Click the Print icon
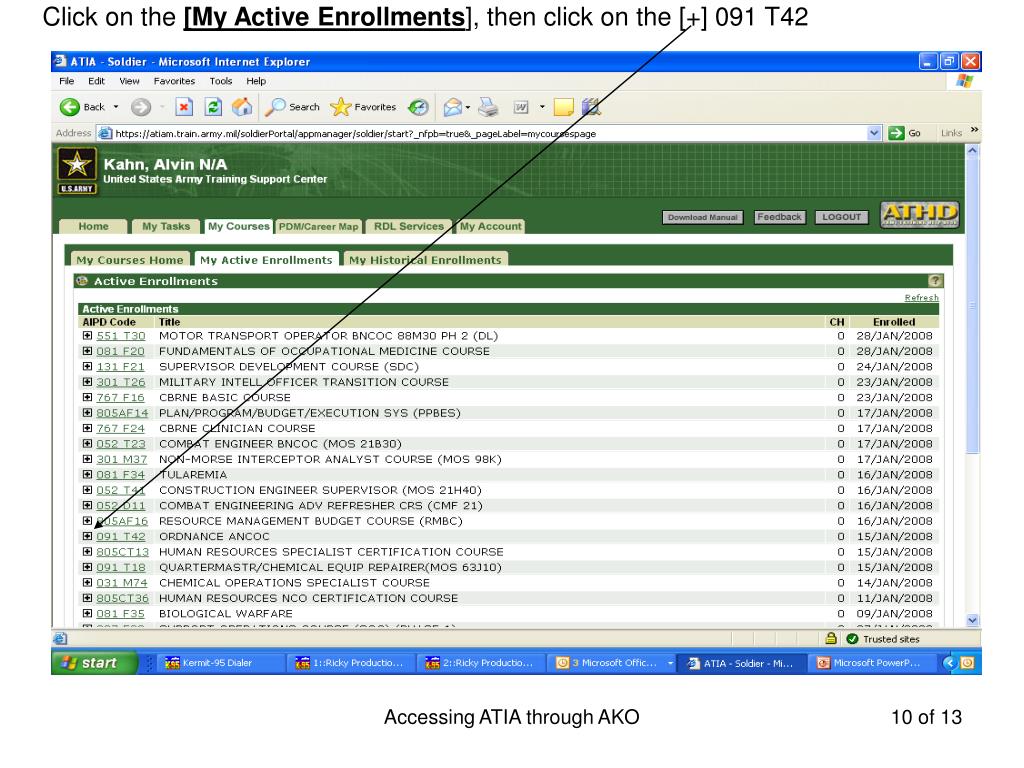Screen dimensions: 1024x768 tap(488, 106)
